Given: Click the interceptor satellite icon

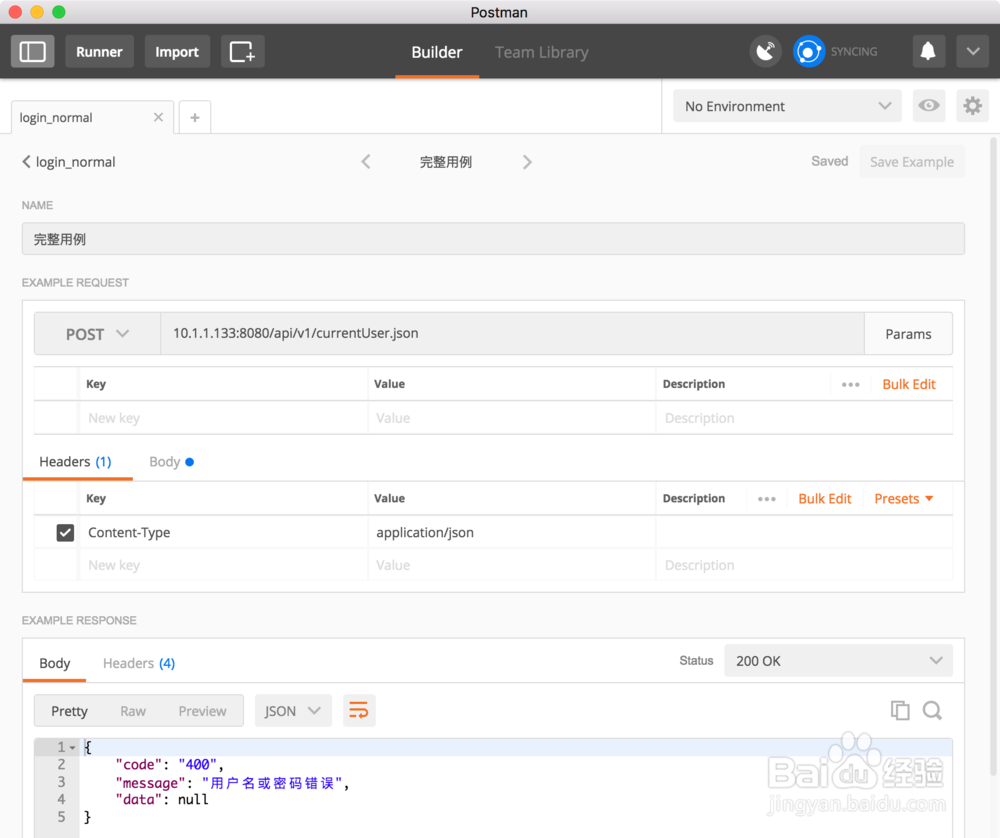Looking at the screenshot, I should point(765,52).
